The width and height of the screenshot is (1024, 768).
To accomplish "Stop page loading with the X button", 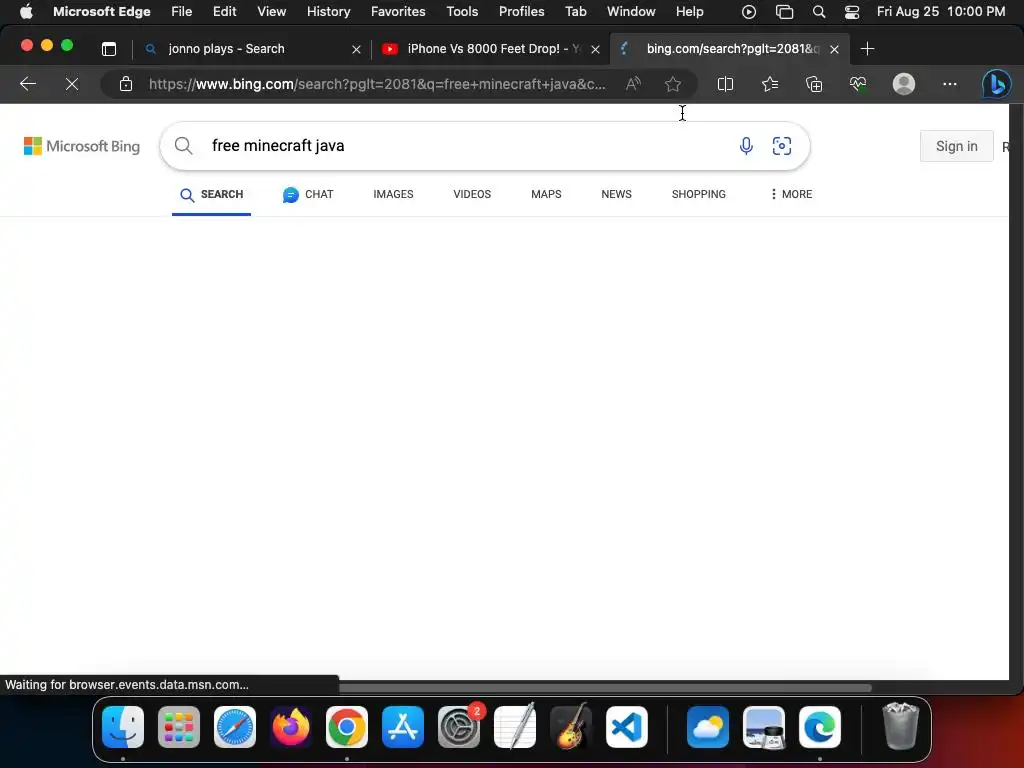I will 72,84.
